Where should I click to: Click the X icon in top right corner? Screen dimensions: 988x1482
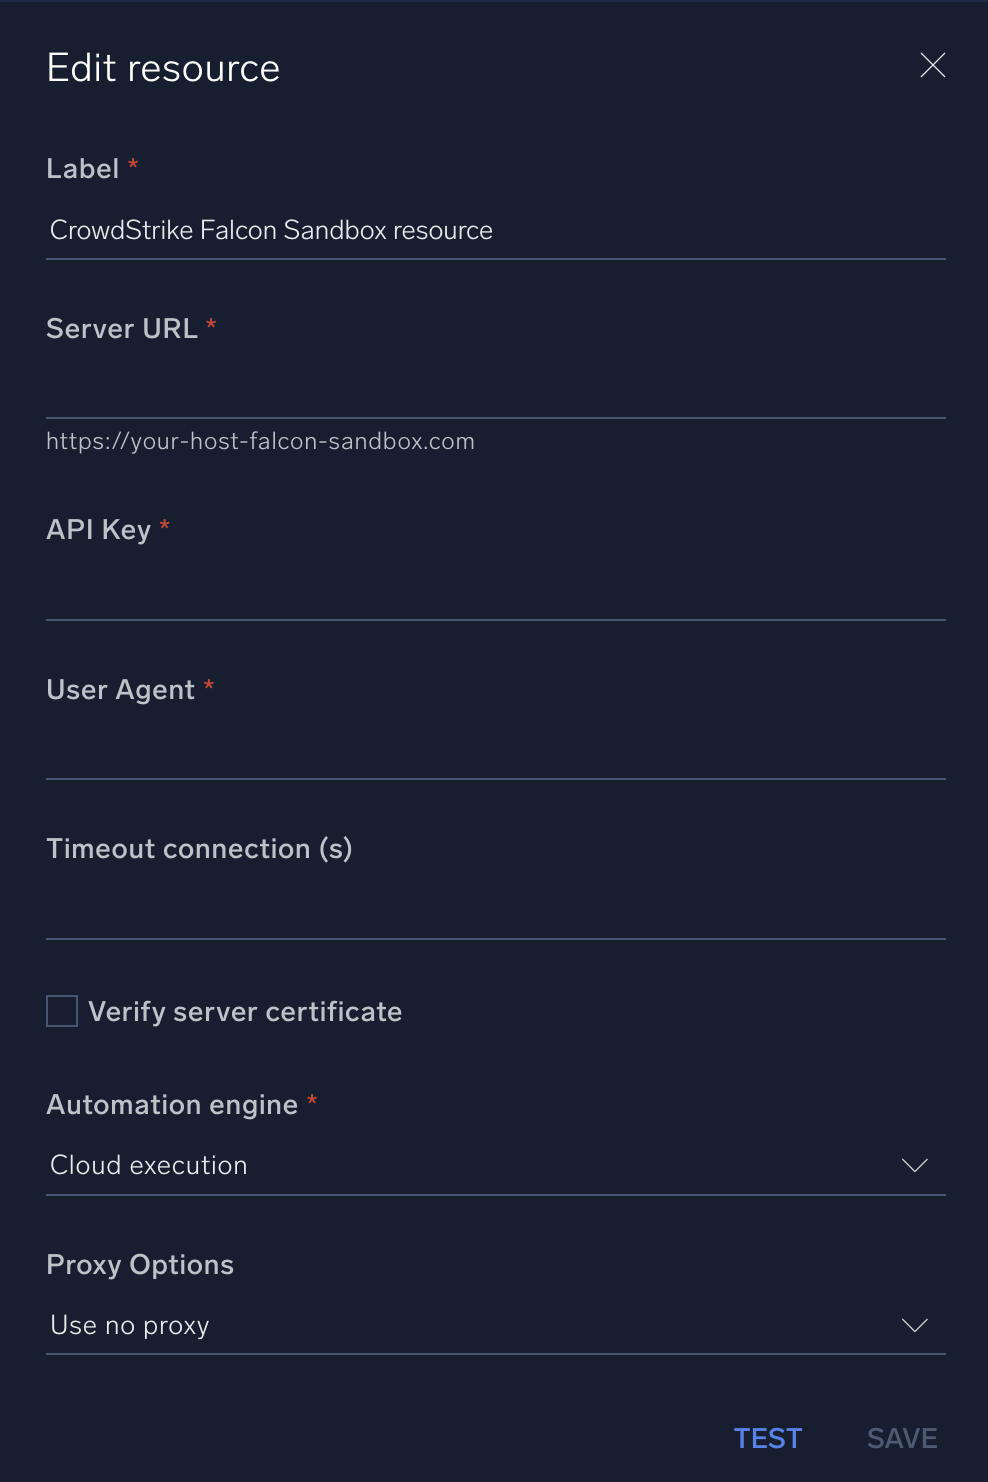(932, 64)
